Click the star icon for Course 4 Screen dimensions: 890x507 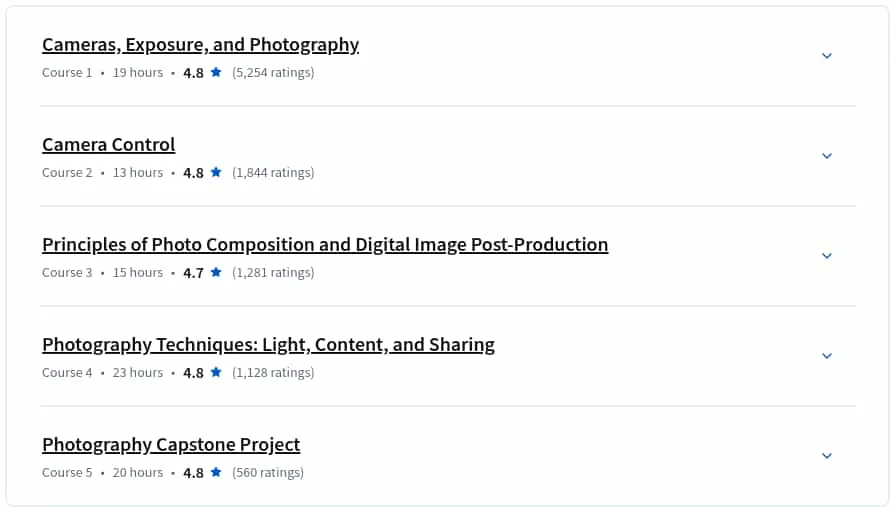click(x=216, y=372)
